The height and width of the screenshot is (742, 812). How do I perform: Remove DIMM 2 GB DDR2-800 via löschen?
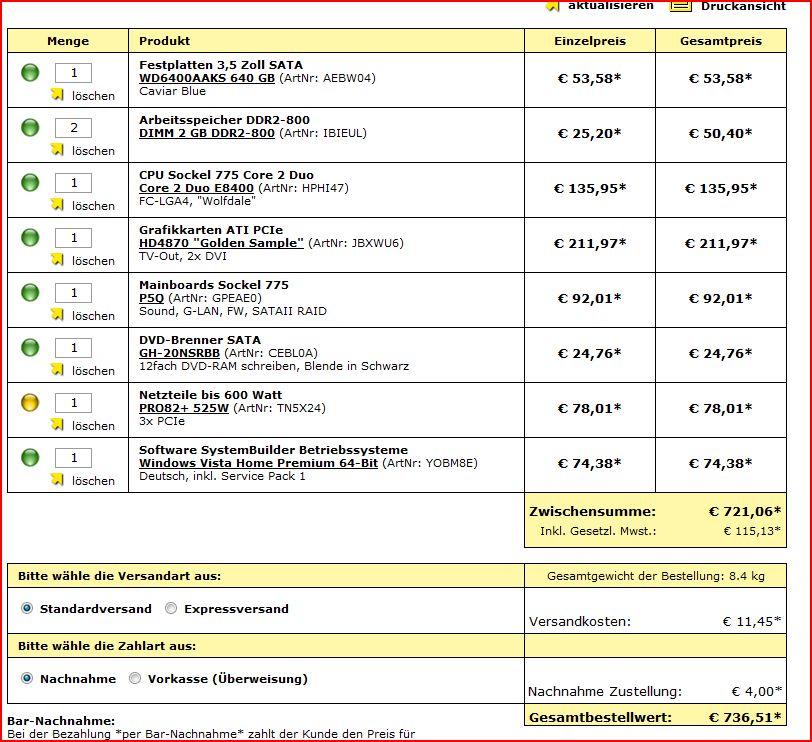pyautogui.click(x=93, y=151)
